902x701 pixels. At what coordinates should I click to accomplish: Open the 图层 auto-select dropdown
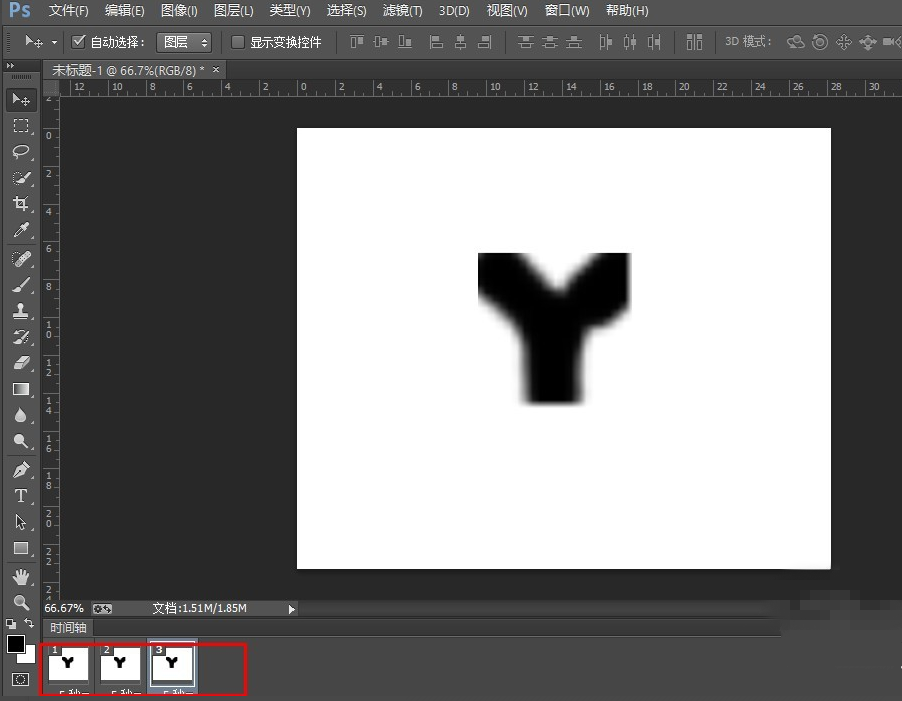(184, 42)
